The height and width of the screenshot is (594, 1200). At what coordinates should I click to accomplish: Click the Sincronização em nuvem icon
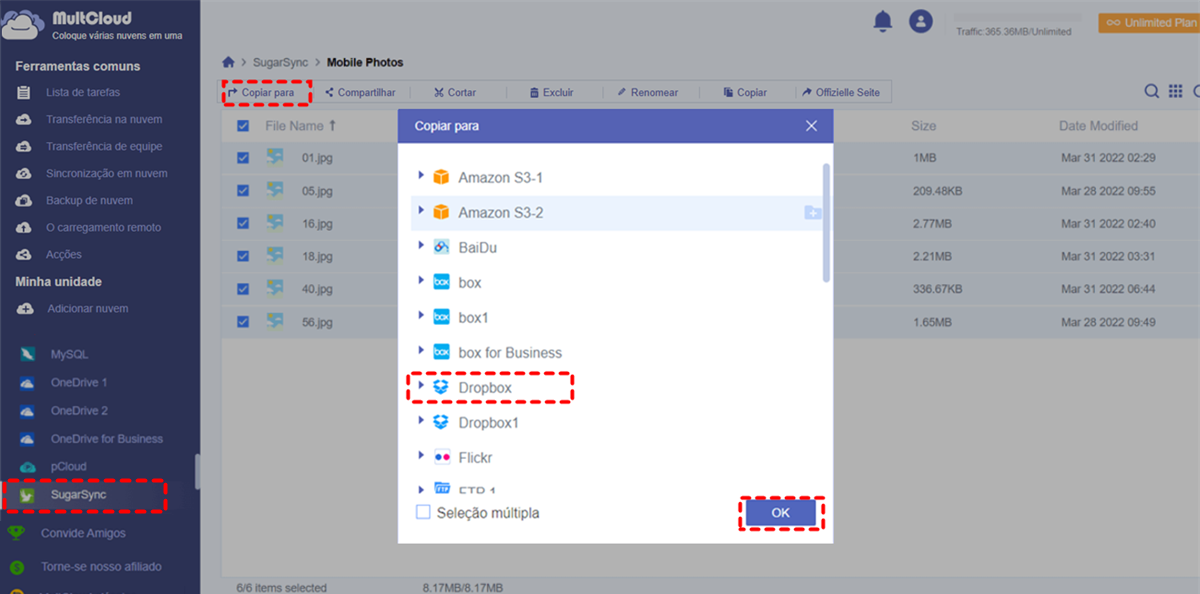click(24, 174)
